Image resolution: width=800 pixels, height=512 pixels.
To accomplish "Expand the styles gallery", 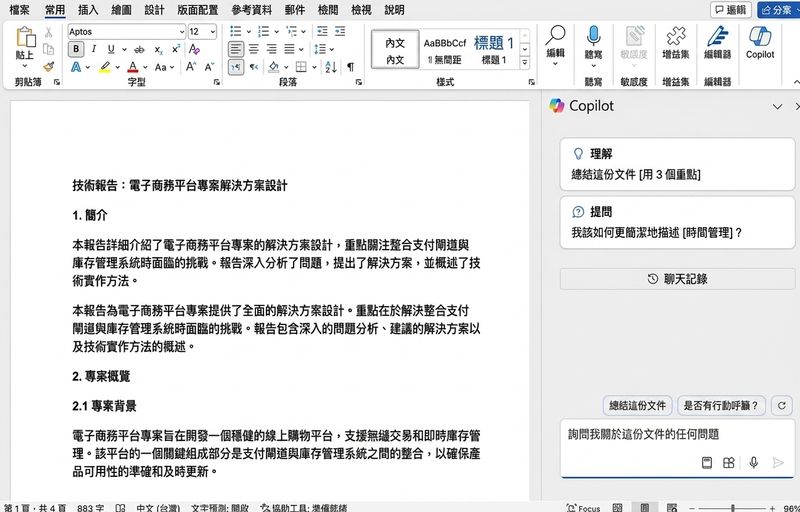I will pyautogui.click(x=524, y=63).
